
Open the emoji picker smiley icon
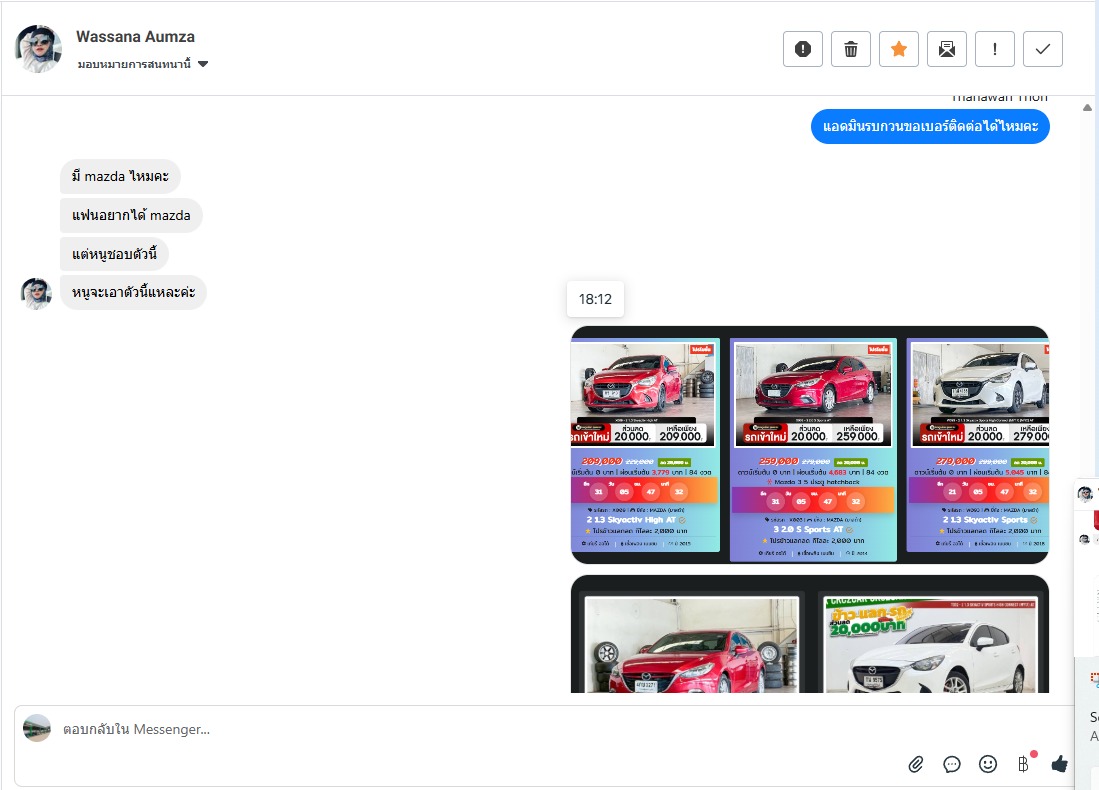(988, 764)
